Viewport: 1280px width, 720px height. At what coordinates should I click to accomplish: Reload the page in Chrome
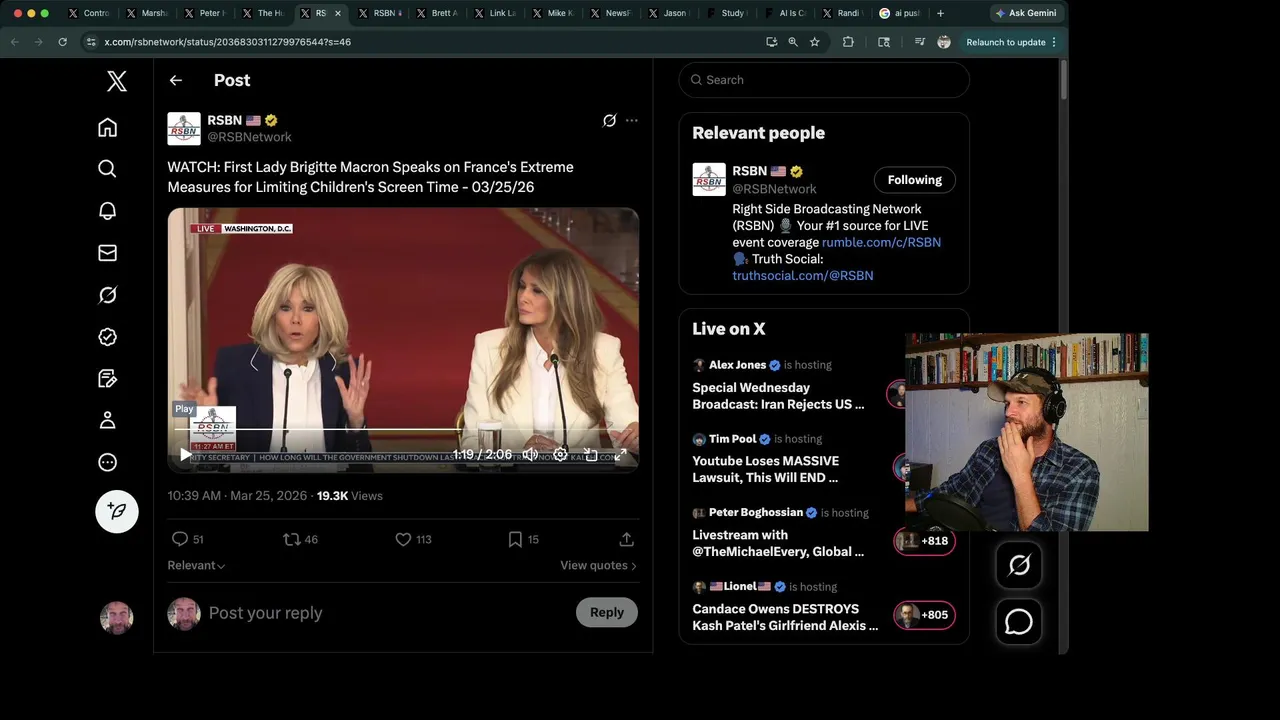point(63,42)
